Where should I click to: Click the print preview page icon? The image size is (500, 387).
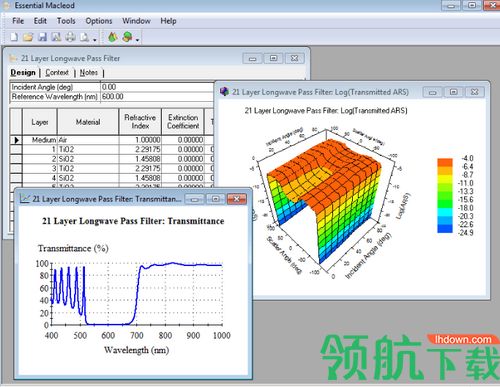84,37
